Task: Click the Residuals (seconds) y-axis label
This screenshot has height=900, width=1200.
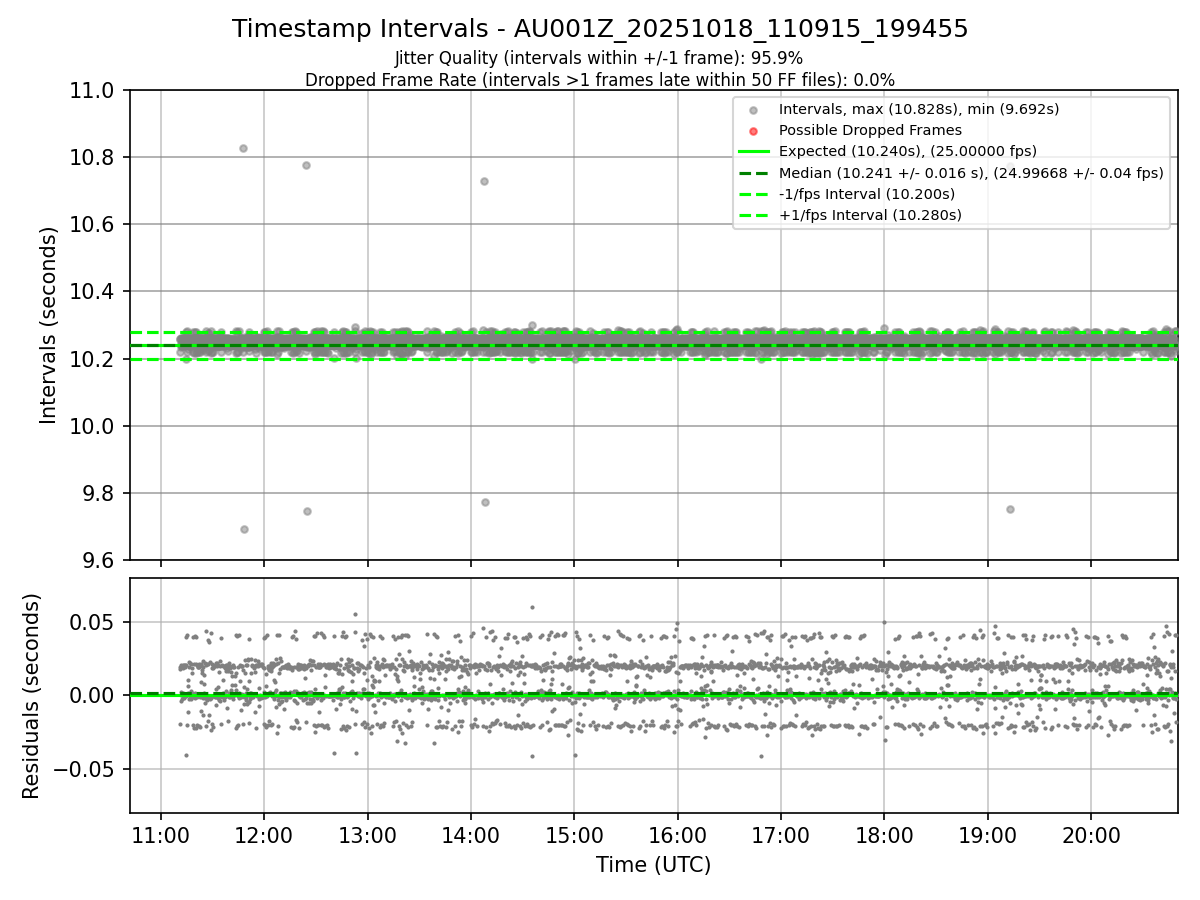Action: tap(32, 696)
